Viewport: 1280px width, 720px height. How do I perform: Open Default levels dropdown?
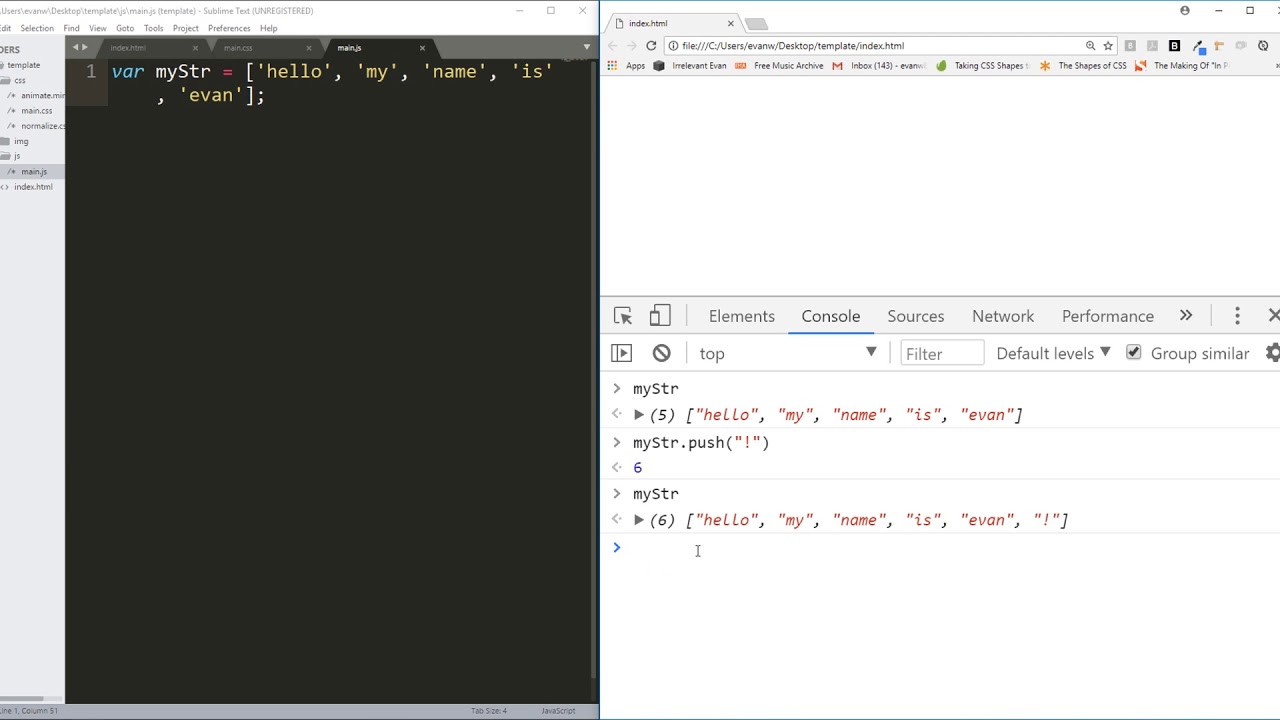1054,353
